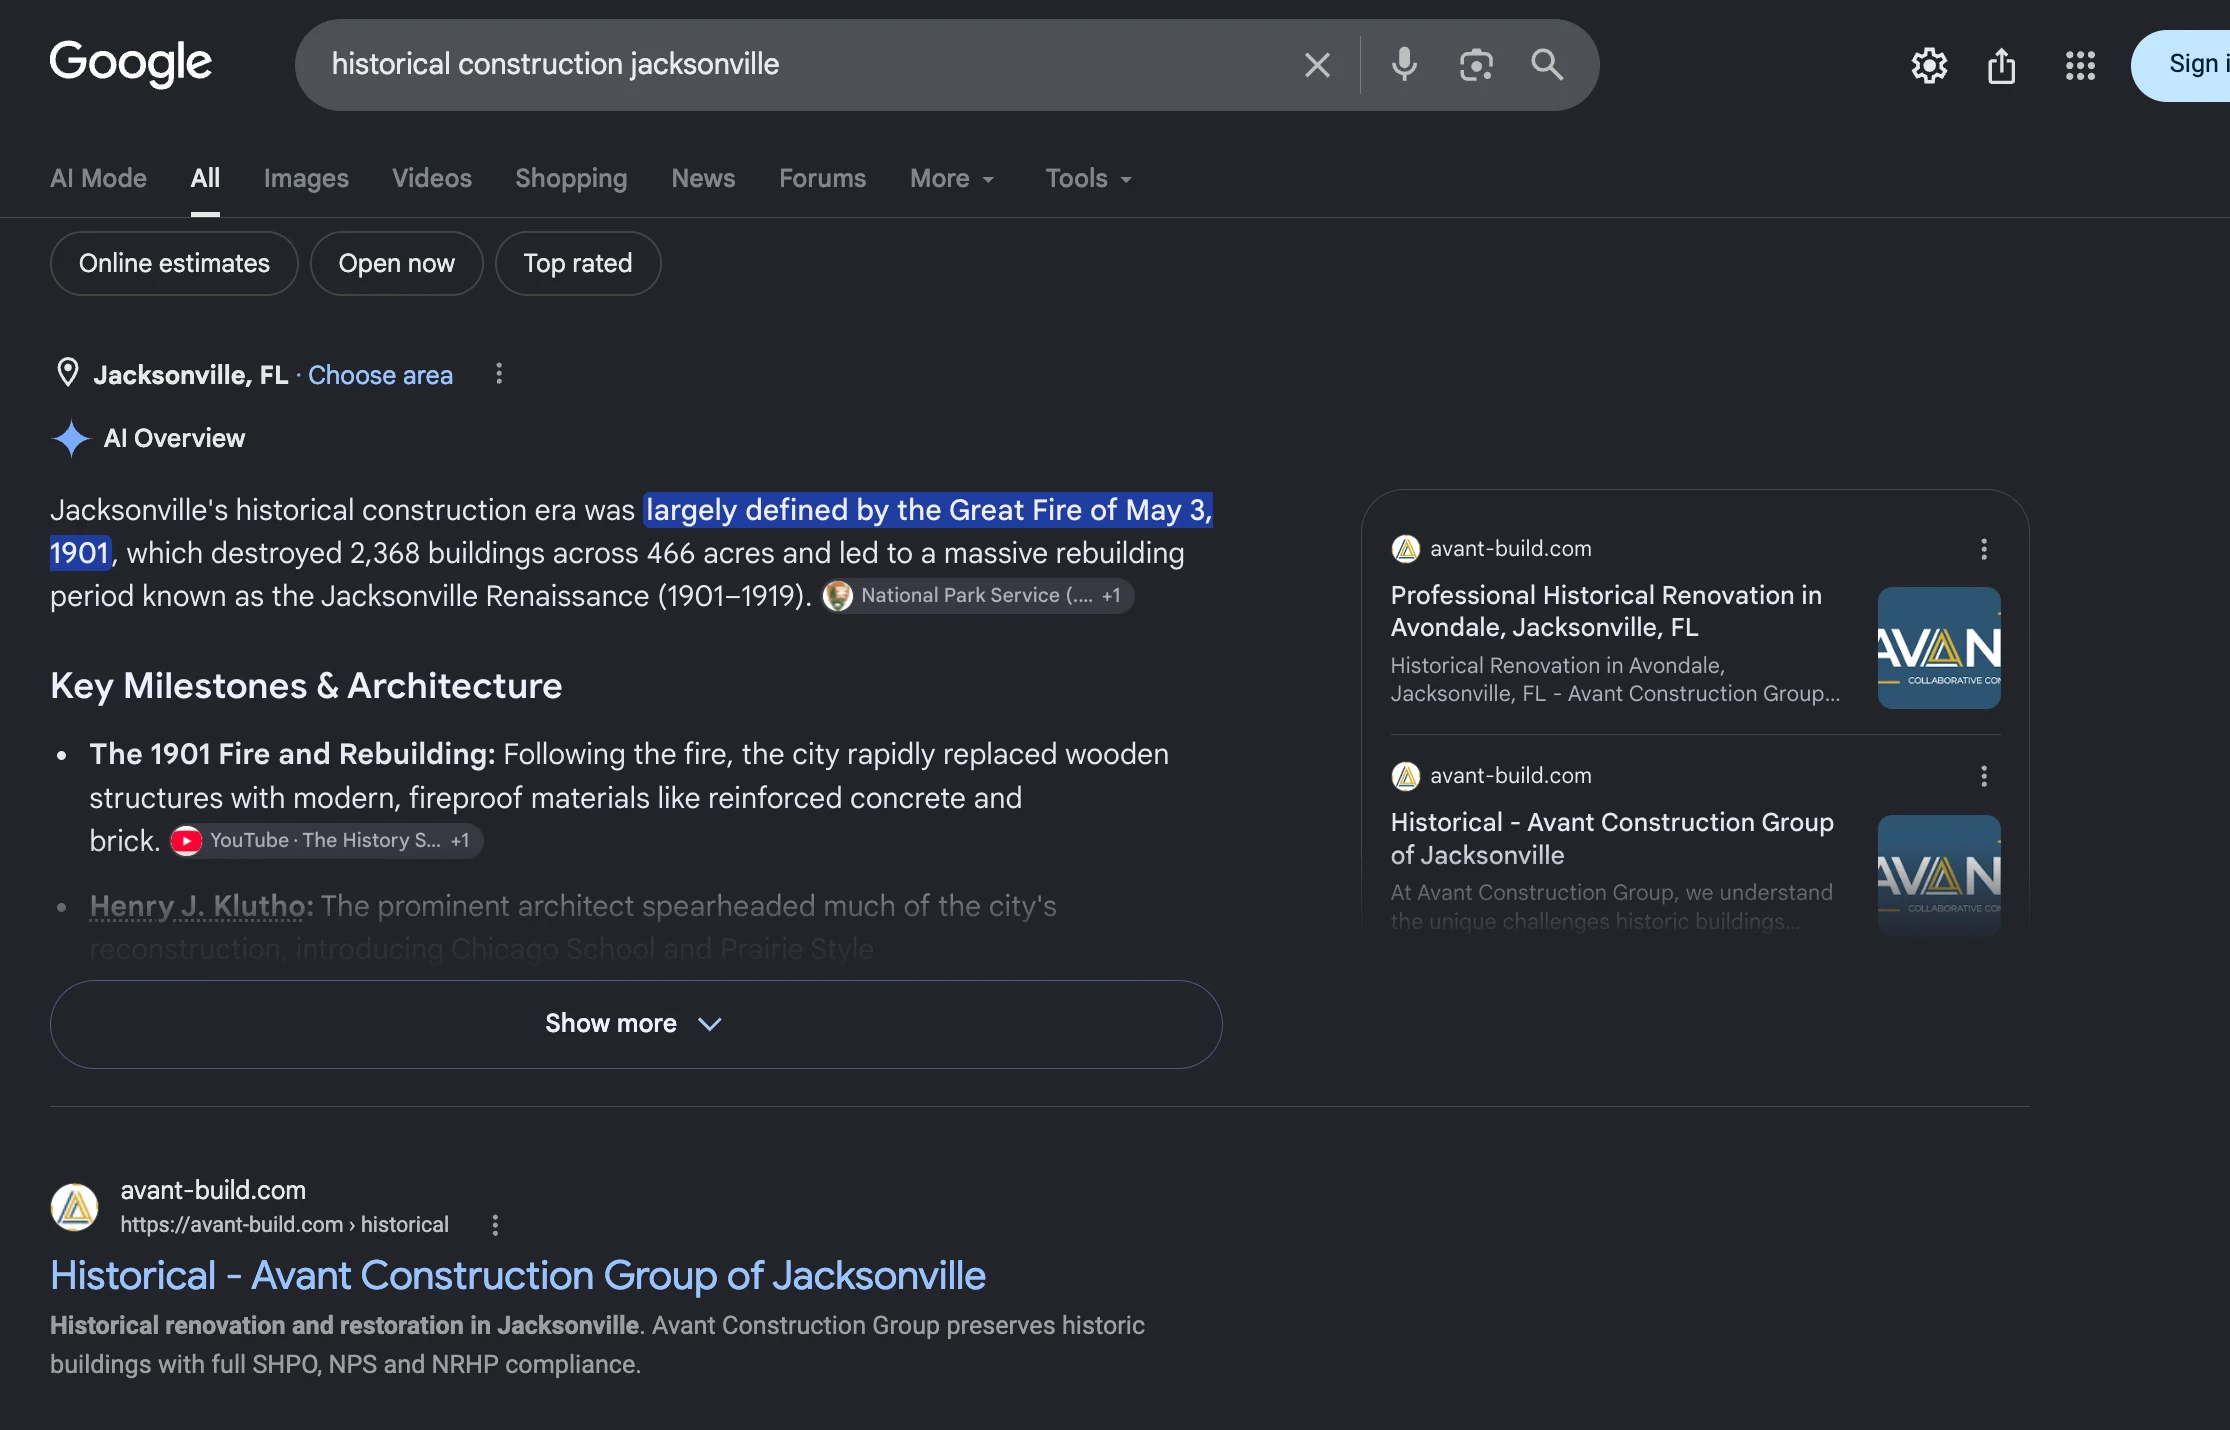The image size is (2230, 1430).
Task: Expand the Tools dropdown
Action: tap(1088, 178)
